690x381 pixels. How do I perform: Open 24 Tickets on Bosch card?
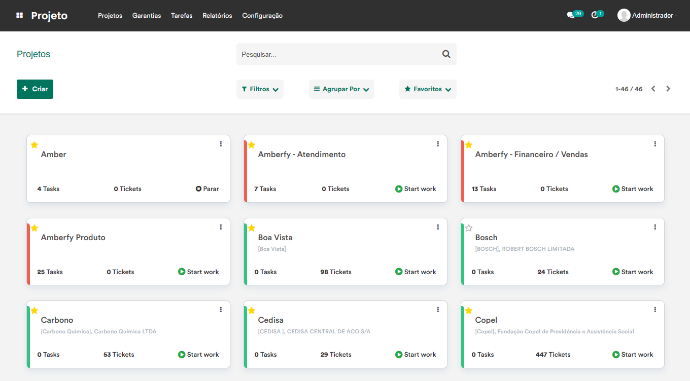553,271
